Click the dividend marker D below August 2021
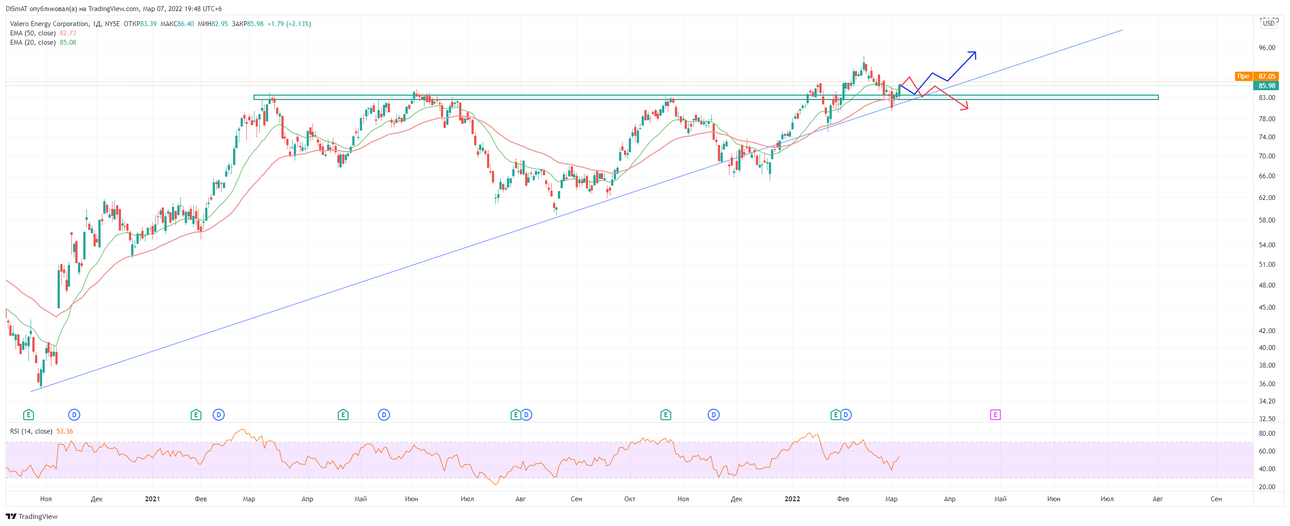Viewport: 1290px width, 526px height. point(527,414)
